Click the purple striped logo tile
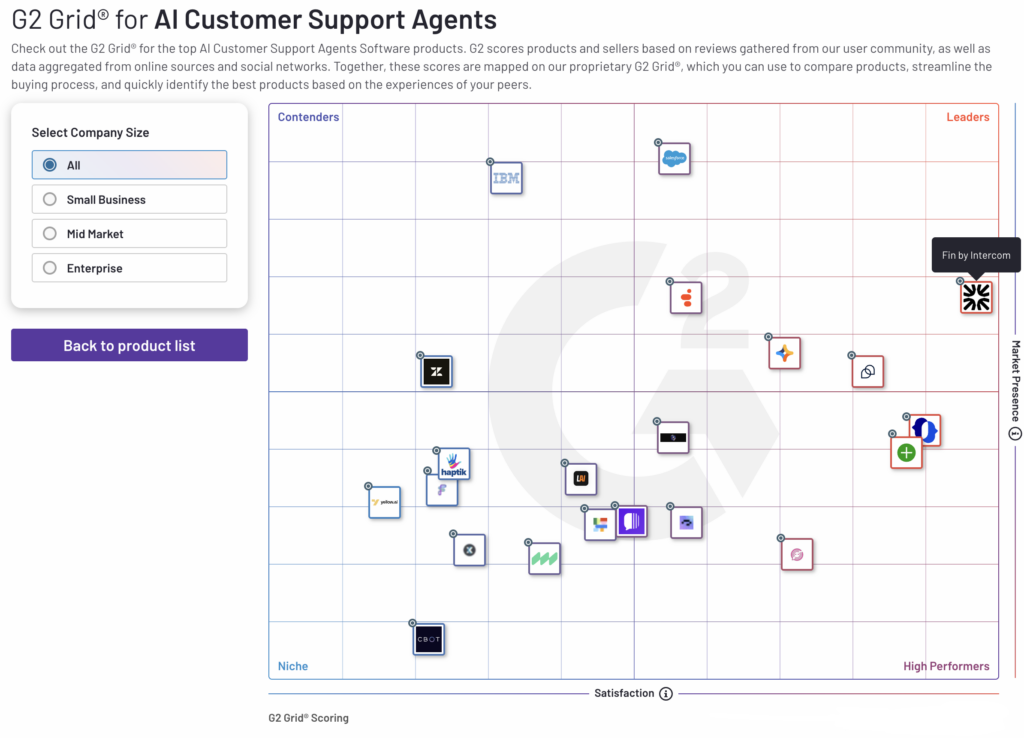 tap(632, 521)
